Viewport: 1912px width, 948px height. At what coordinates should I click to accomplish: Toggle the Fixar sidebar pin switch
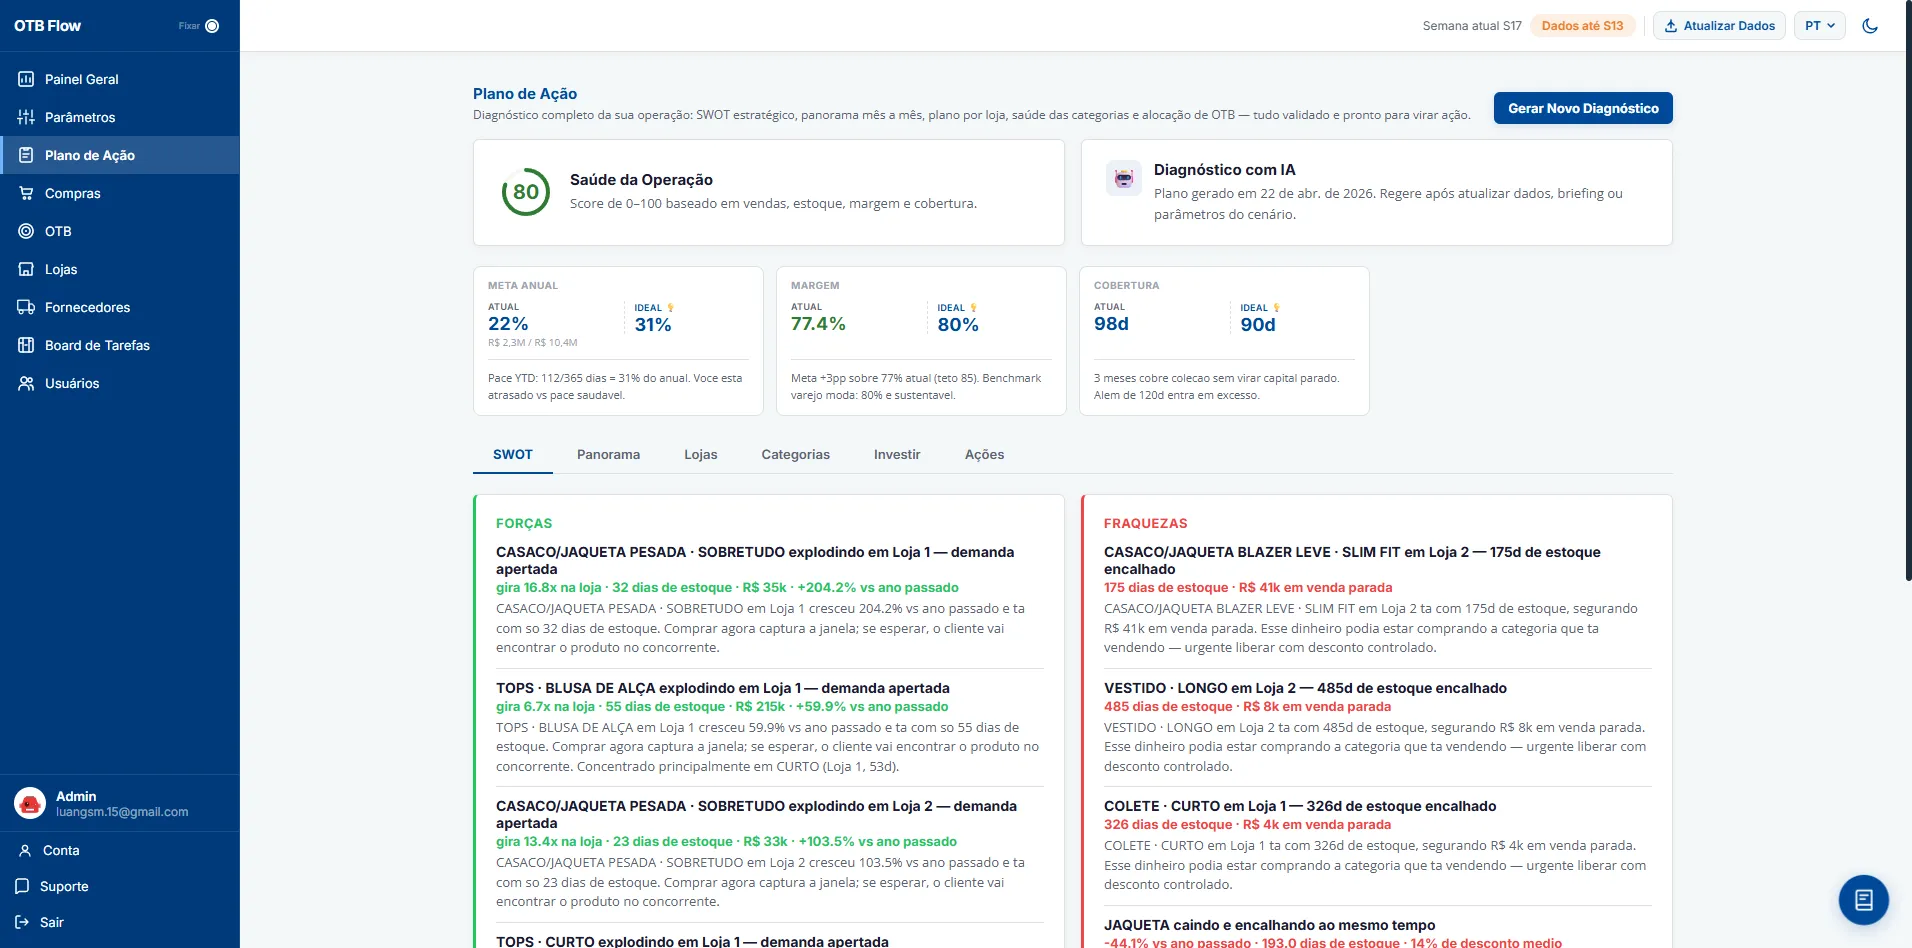(212, 26)
